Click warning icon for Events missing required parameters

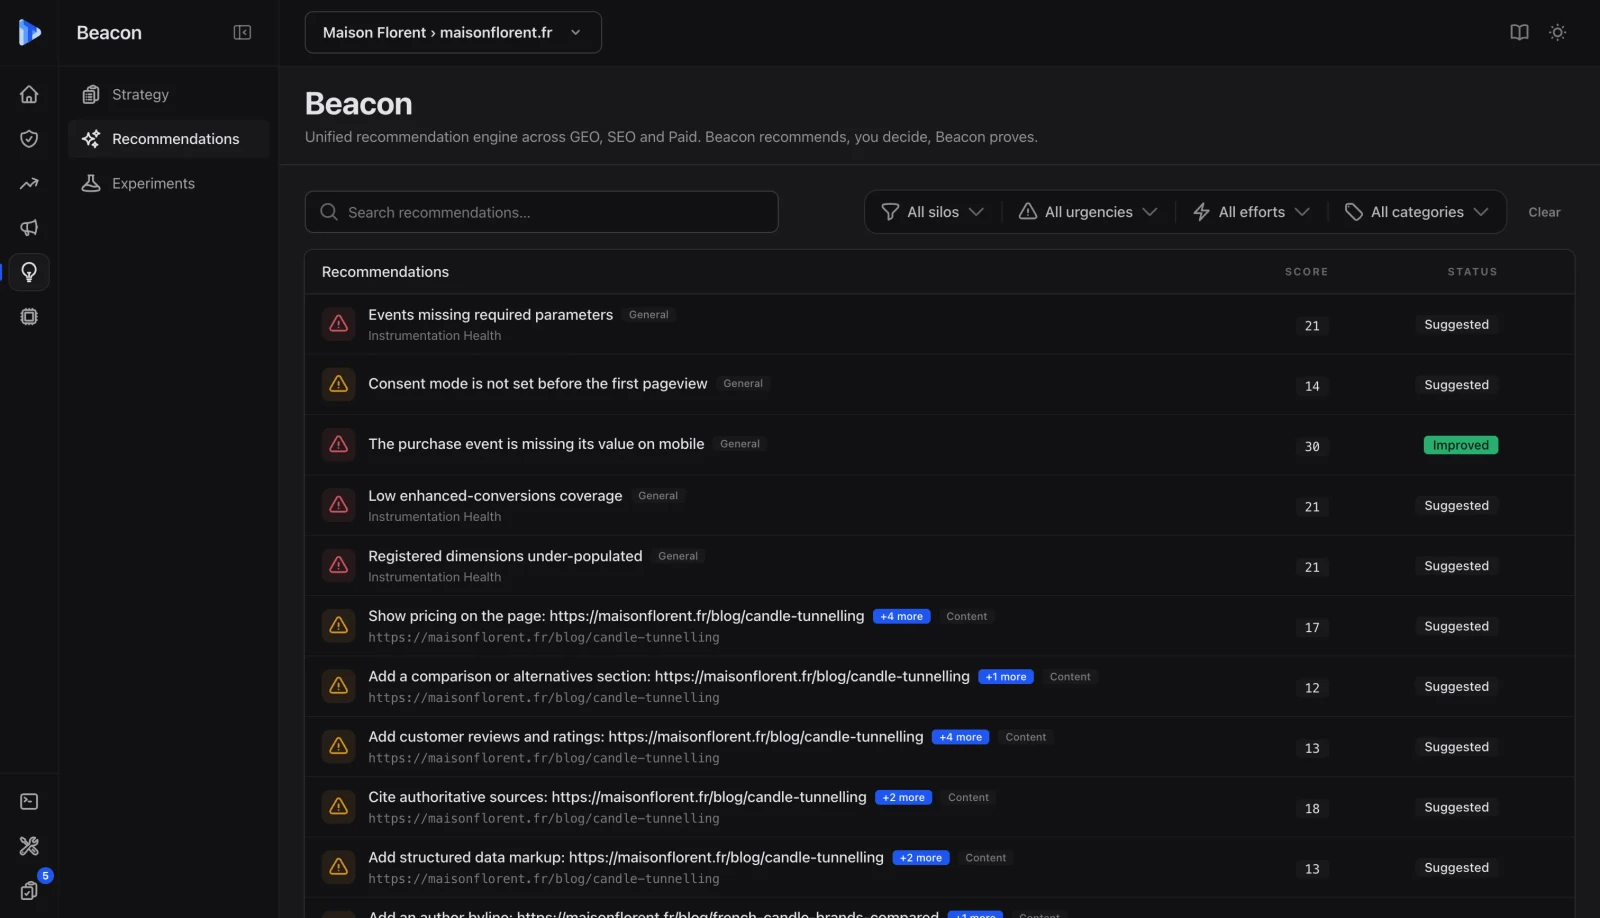[339, 324]
